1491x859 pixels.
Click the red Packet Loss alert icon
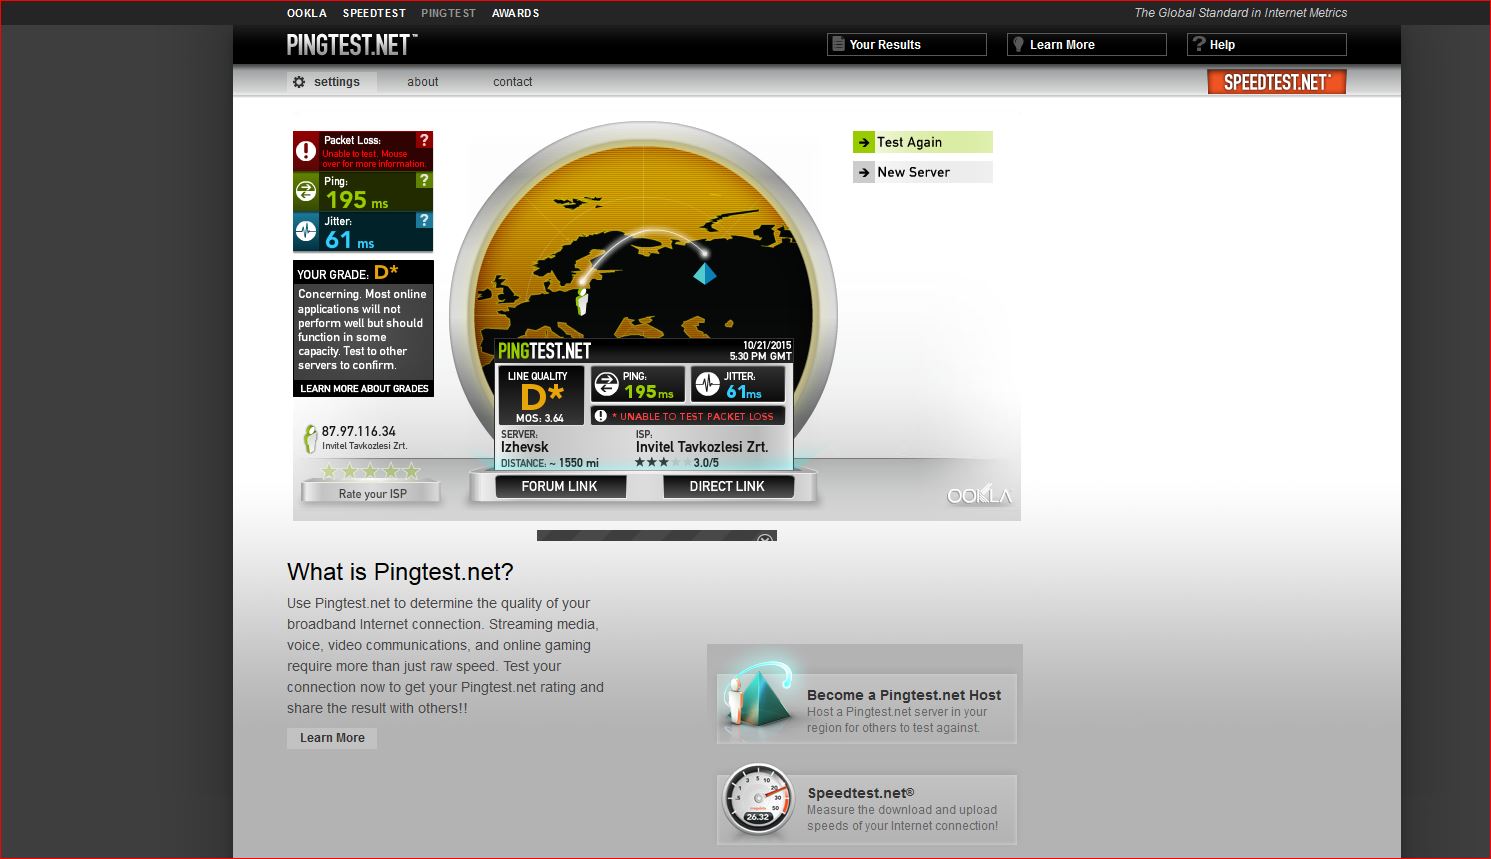click(x=306, y=151)
